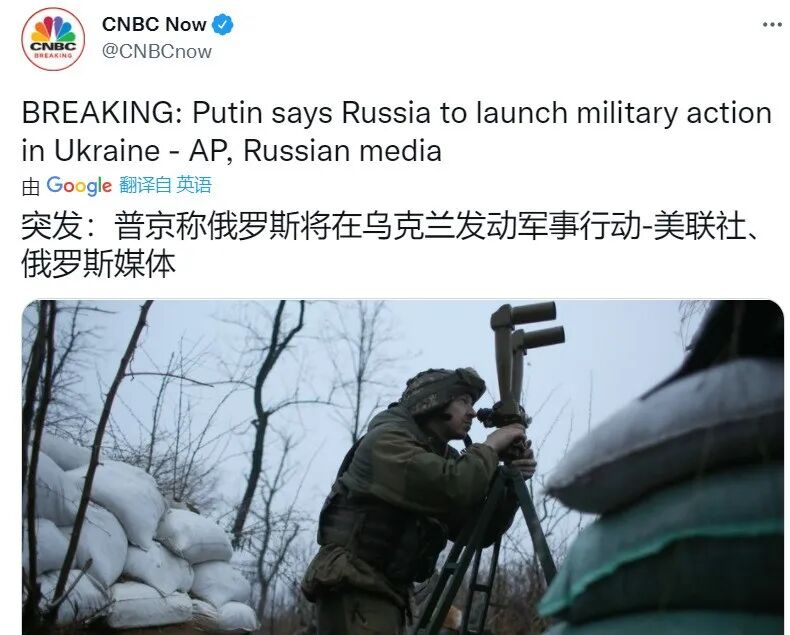
Task: Click the 英语 source language label
Action: (194, 185)
